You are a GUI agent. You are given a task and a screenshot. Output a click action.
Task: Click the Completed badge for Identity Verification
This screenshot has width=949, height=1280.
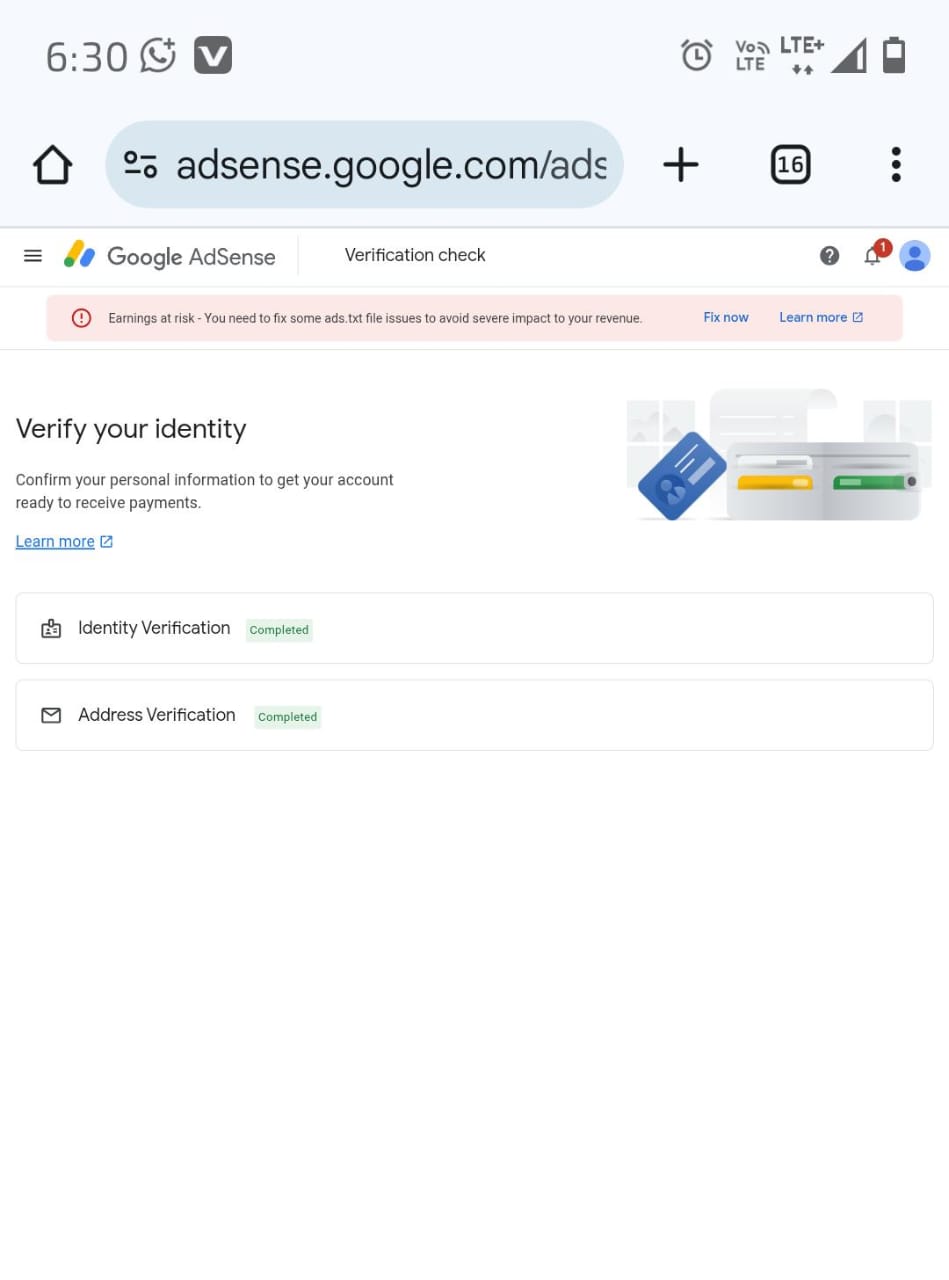click(x=279, y=630)
